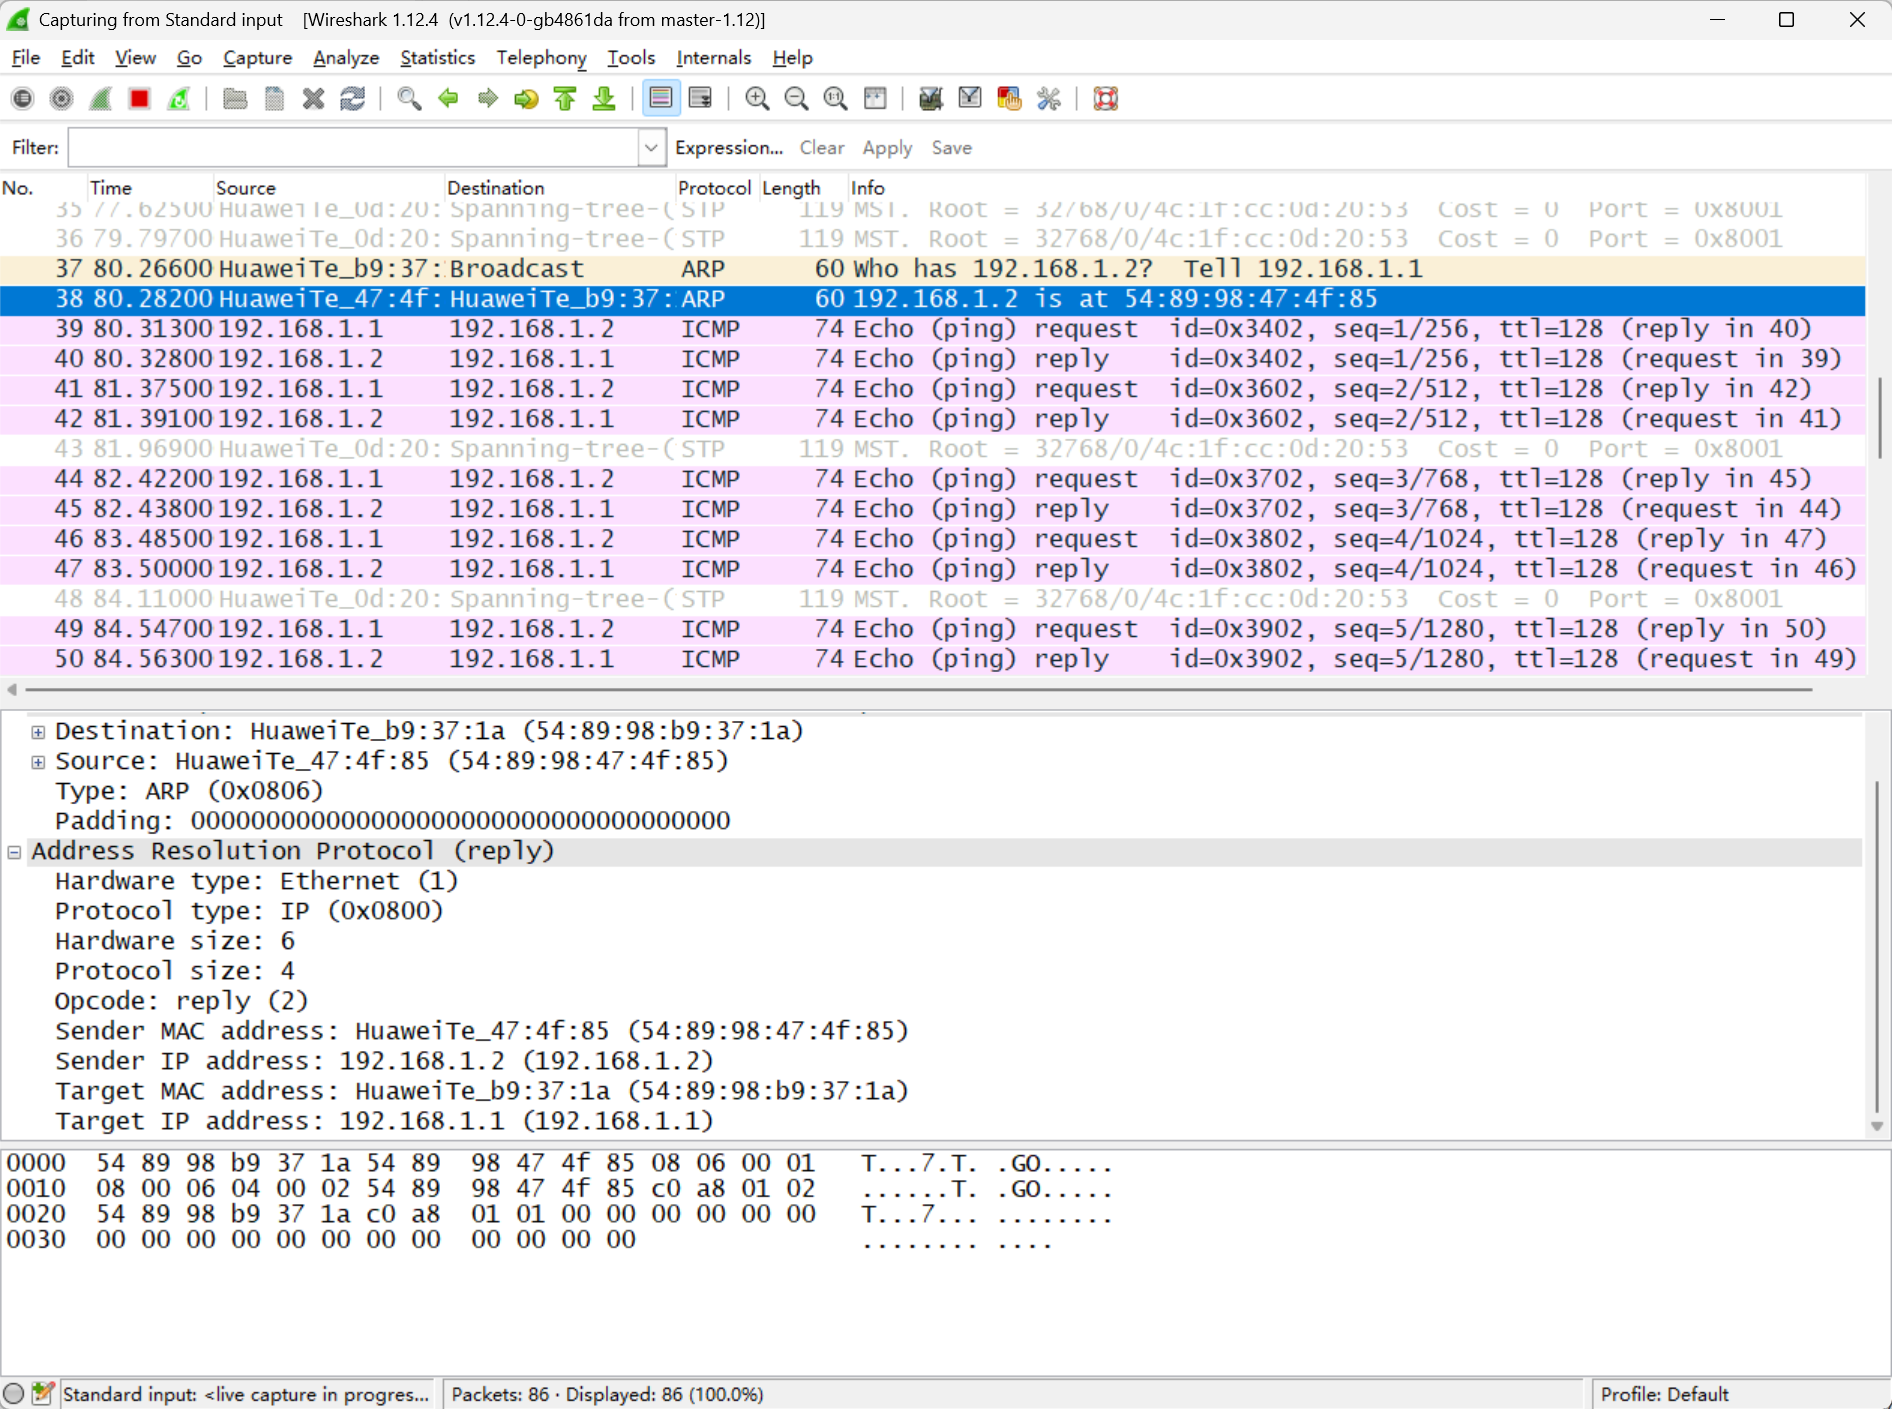Collapse the Address Resolution Protocol section
The image size is (1892, 1409).
14,852
